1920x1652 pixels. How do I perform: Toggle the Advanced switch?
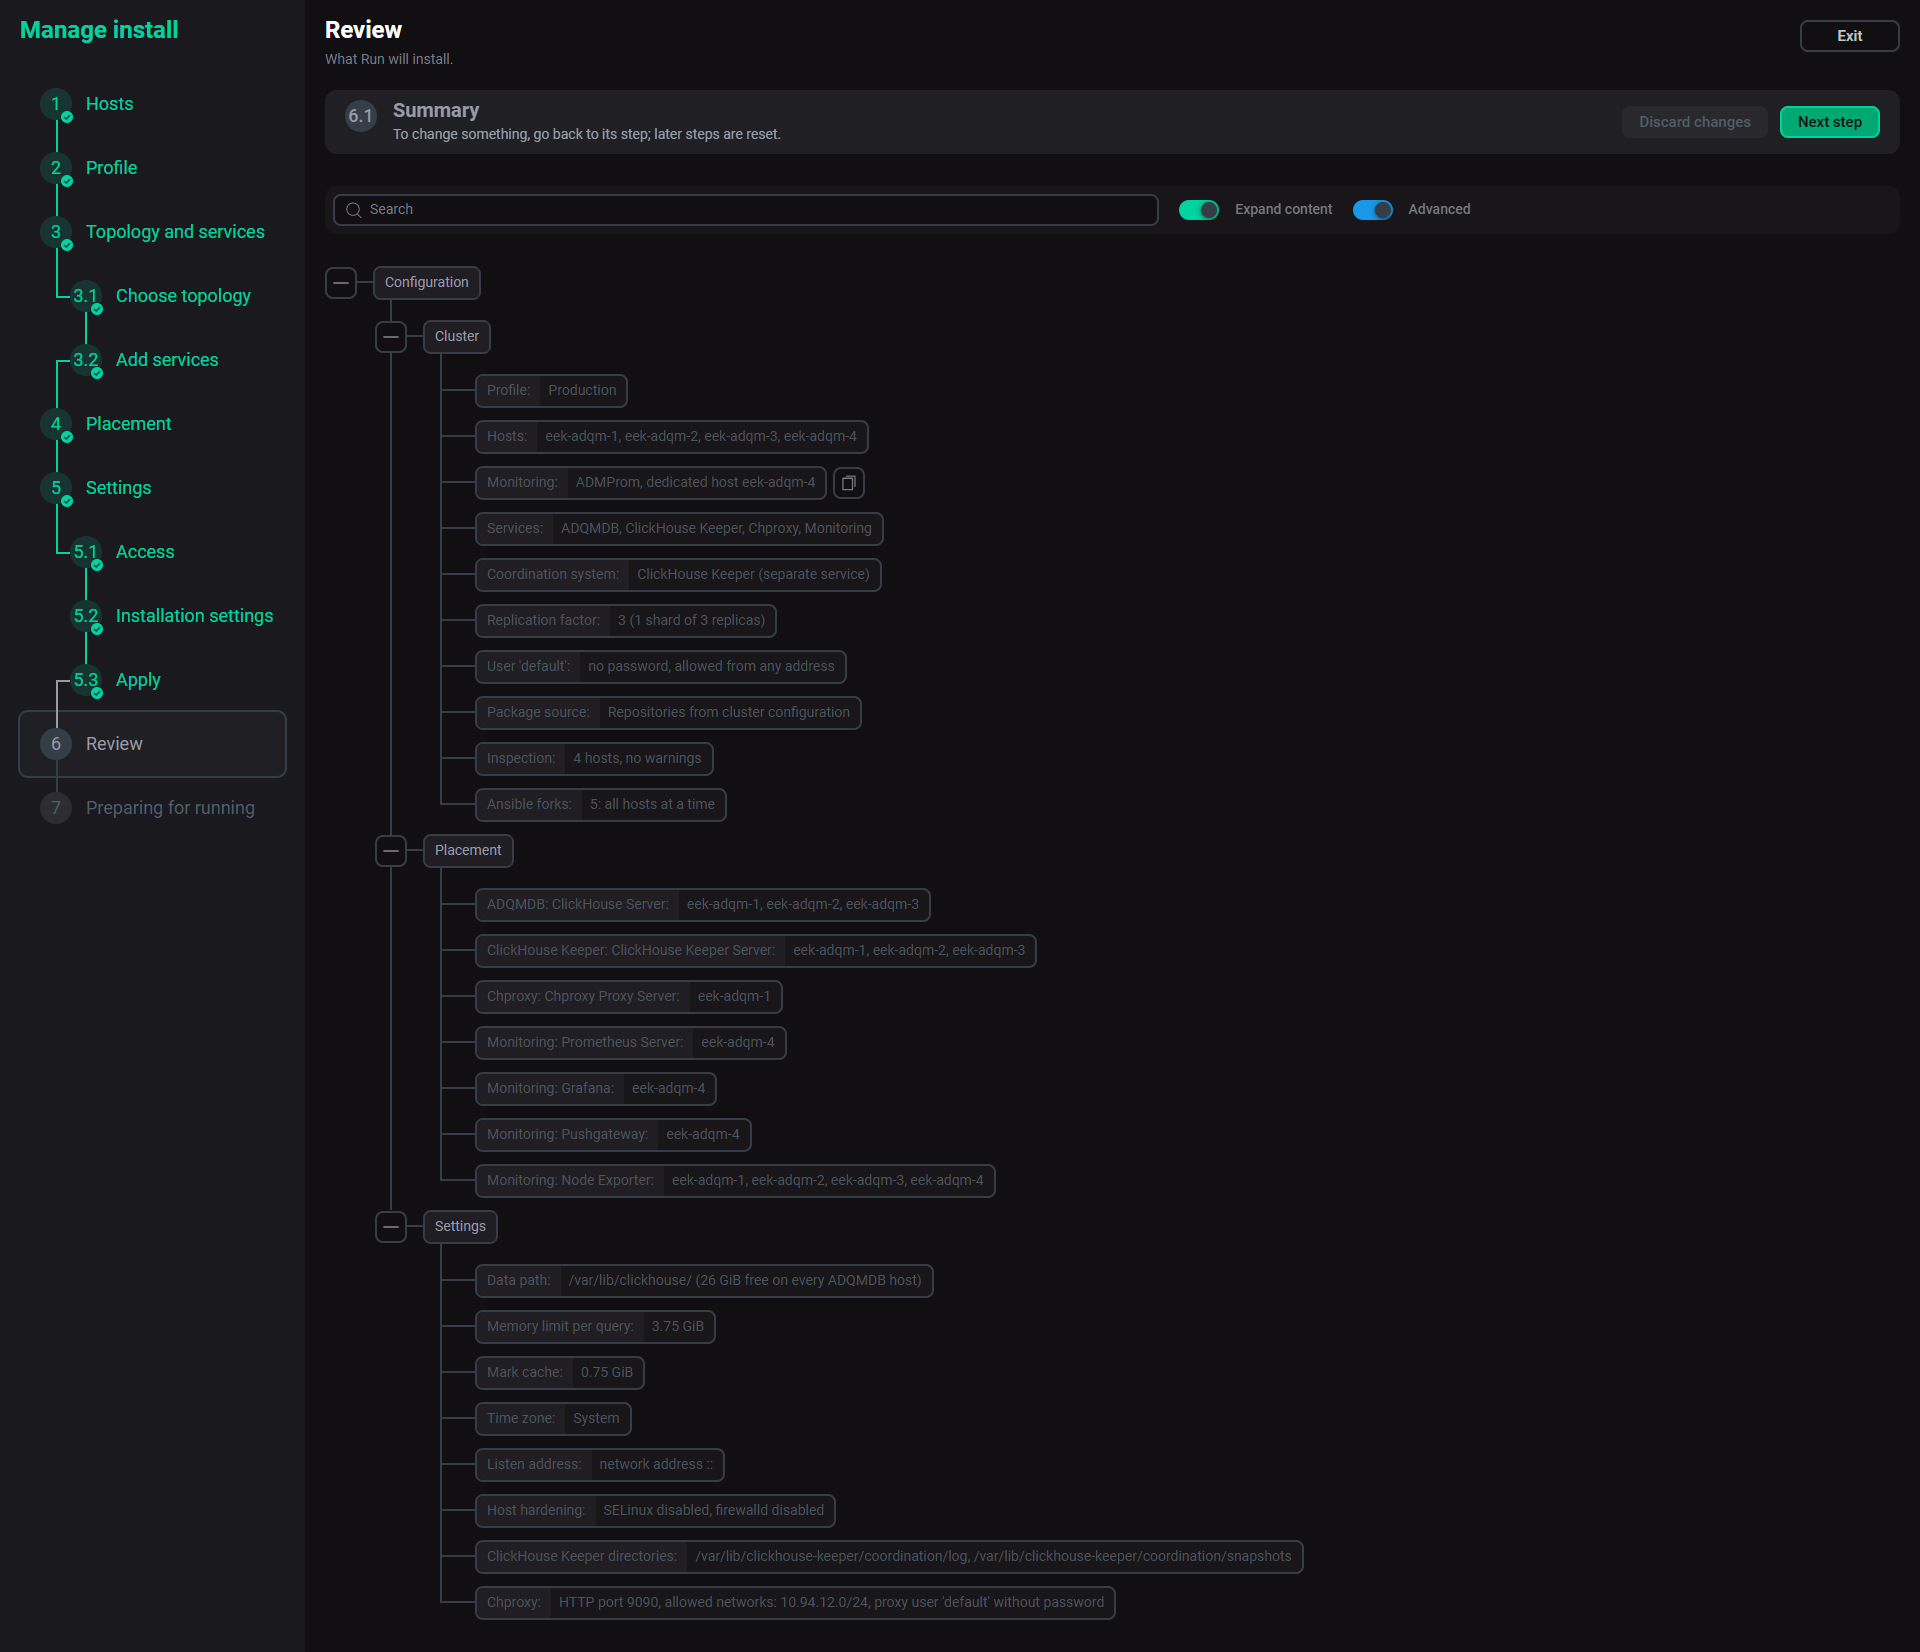tap(1372, 210)
